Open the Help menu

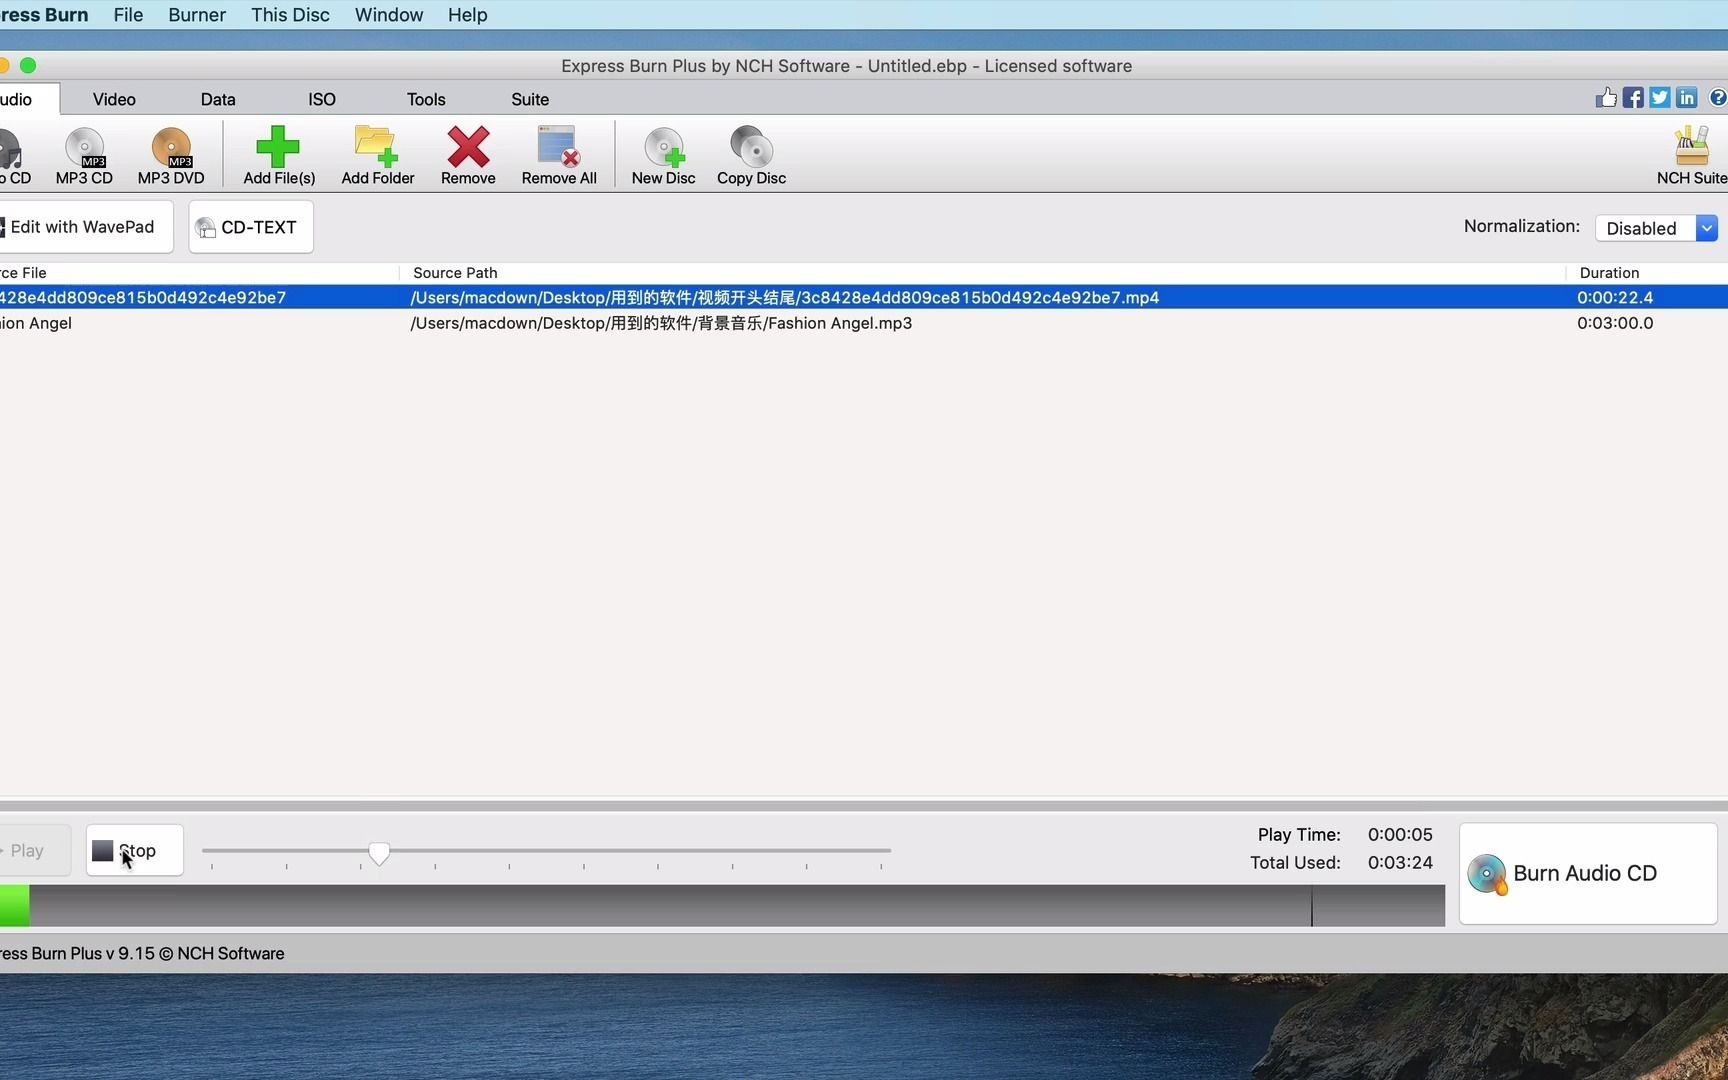[467, 15]
